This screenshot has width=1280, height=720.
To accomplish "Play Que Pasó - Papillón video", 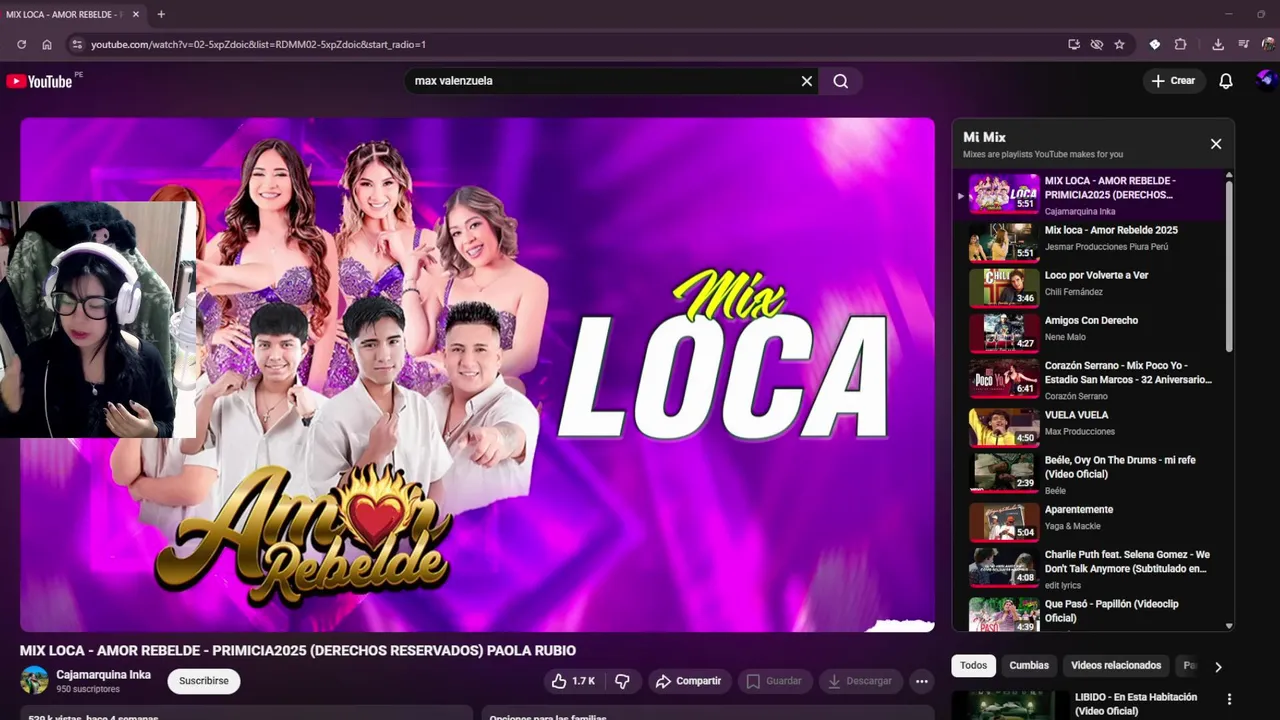I will click(1093, 612).
